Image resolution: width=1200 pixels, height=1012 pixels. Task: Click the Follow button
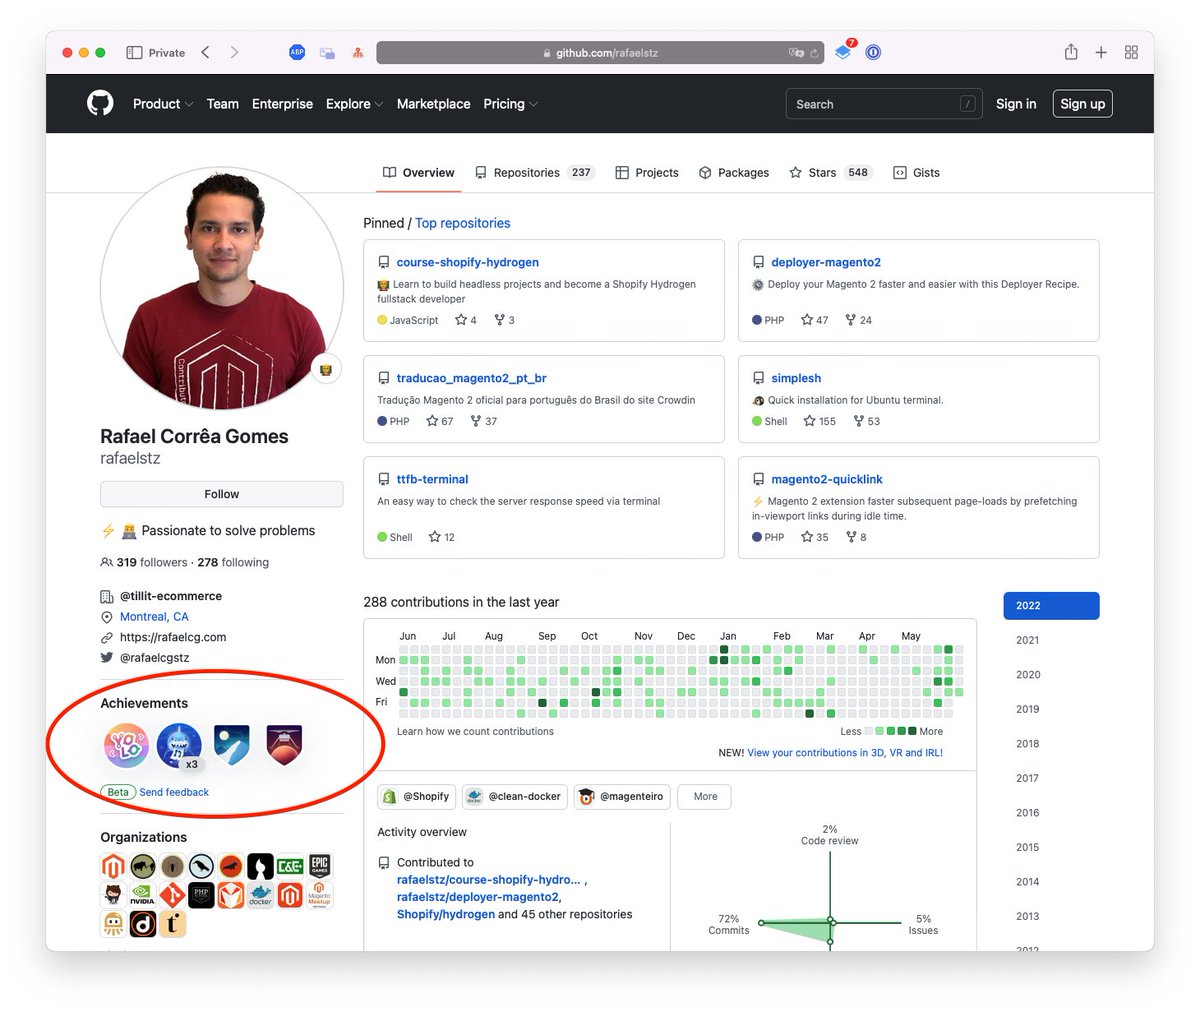[x=221, y=493]
